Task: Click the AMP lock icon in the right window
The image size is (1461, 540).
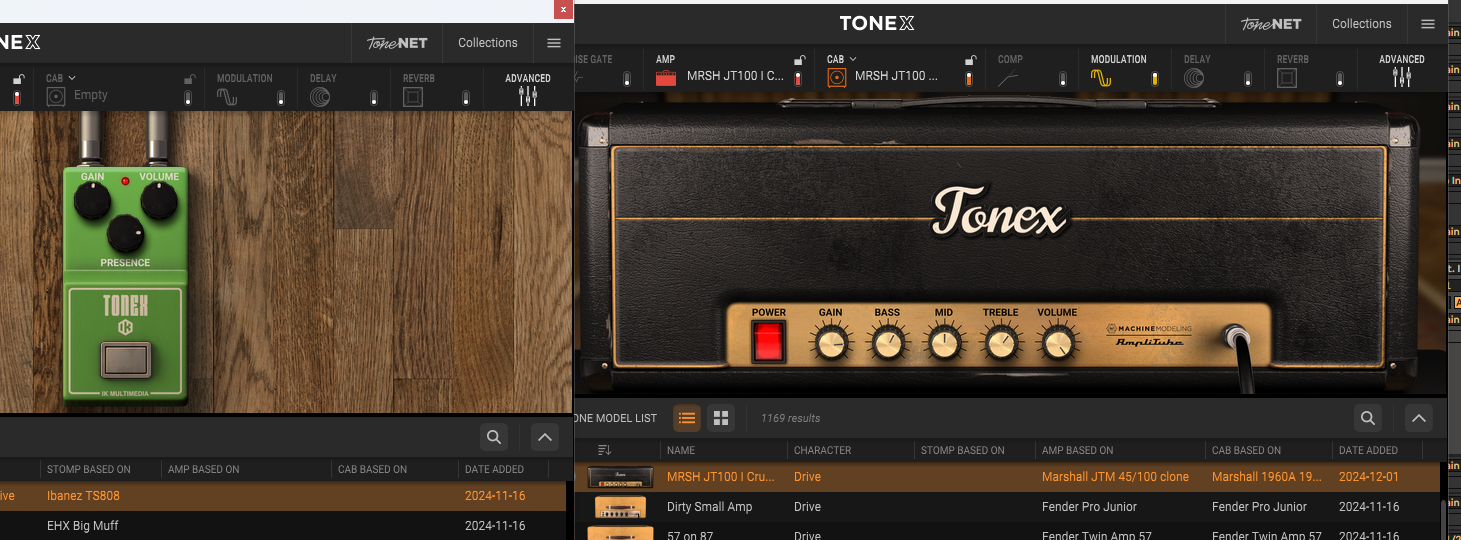Action: 798,60
